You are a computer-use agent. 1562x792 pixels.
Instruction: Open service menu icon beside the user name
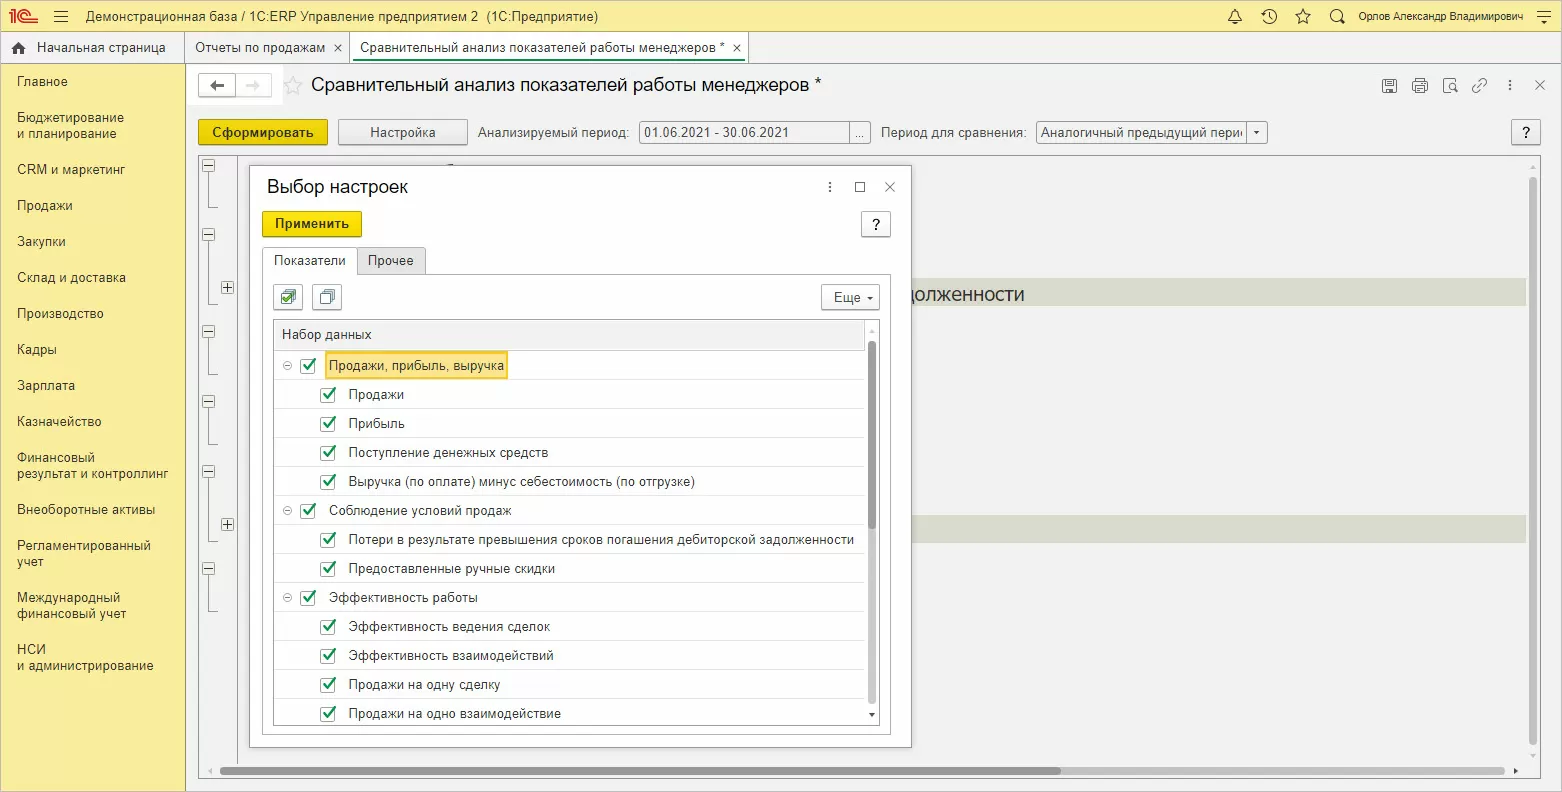tap(1543, 17)
